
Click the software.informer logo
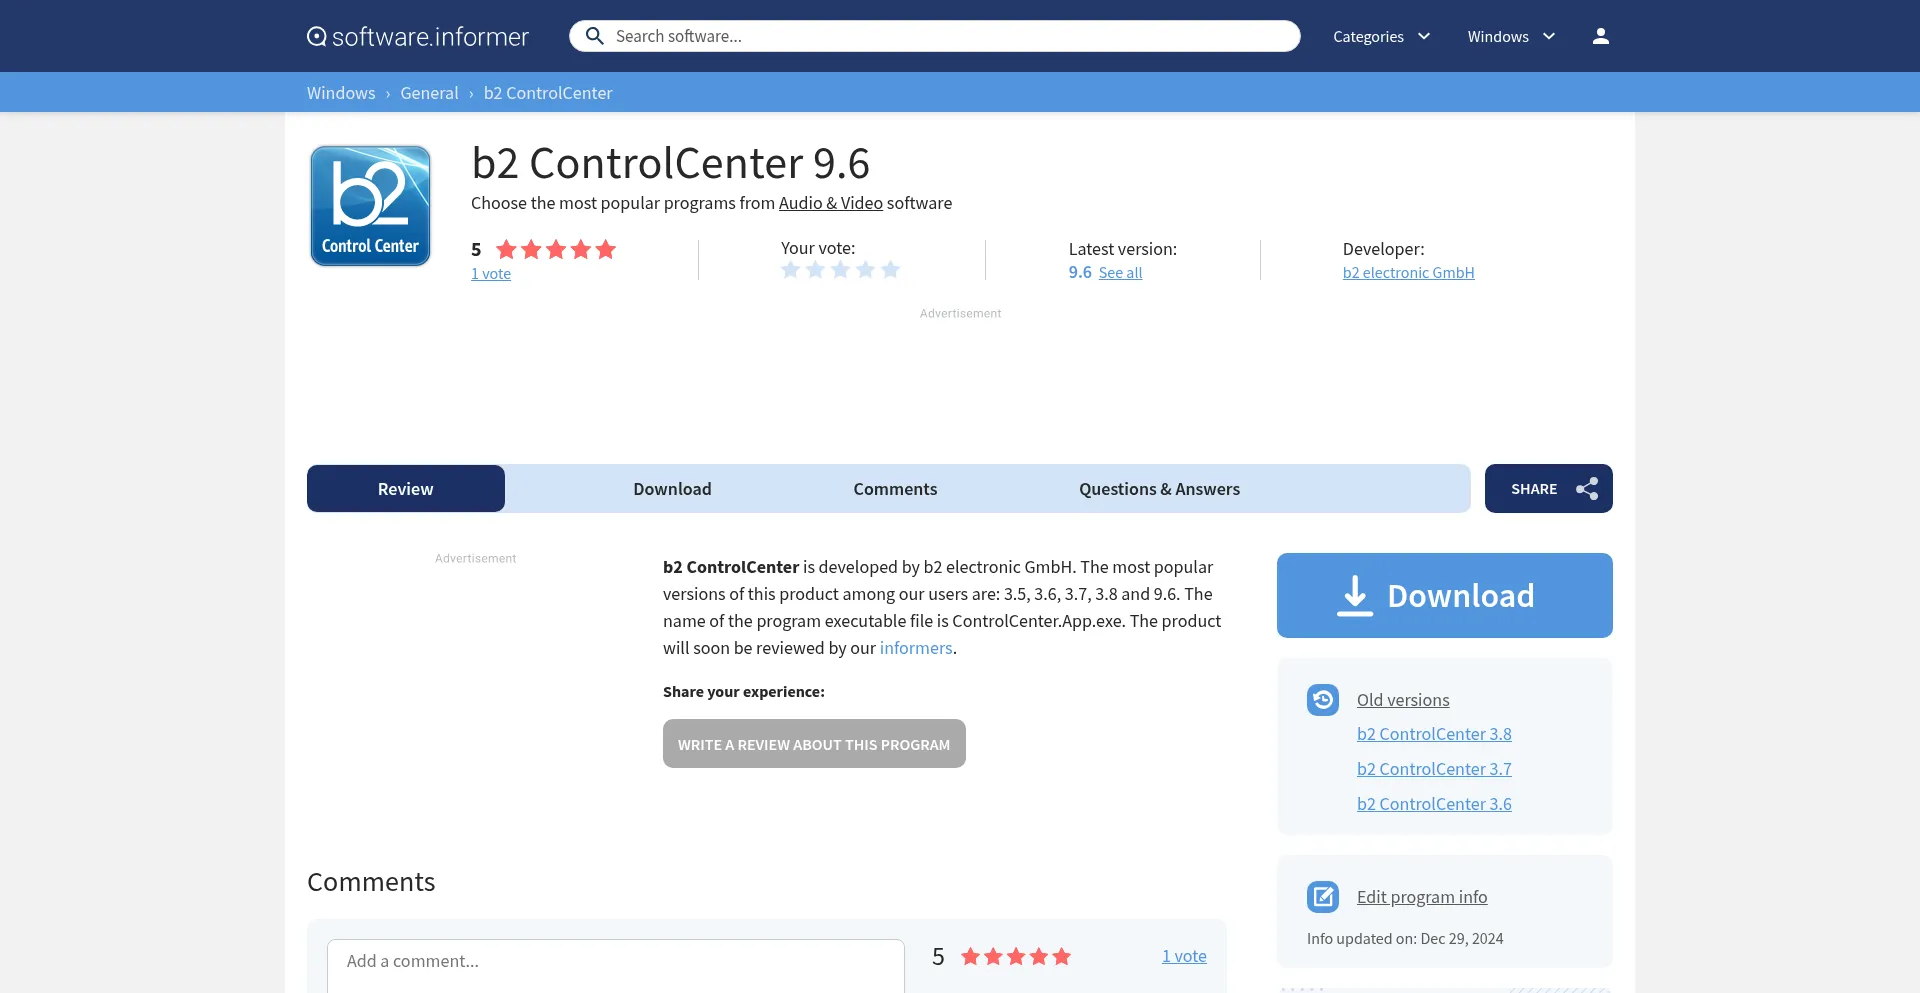tap(417, 36)
